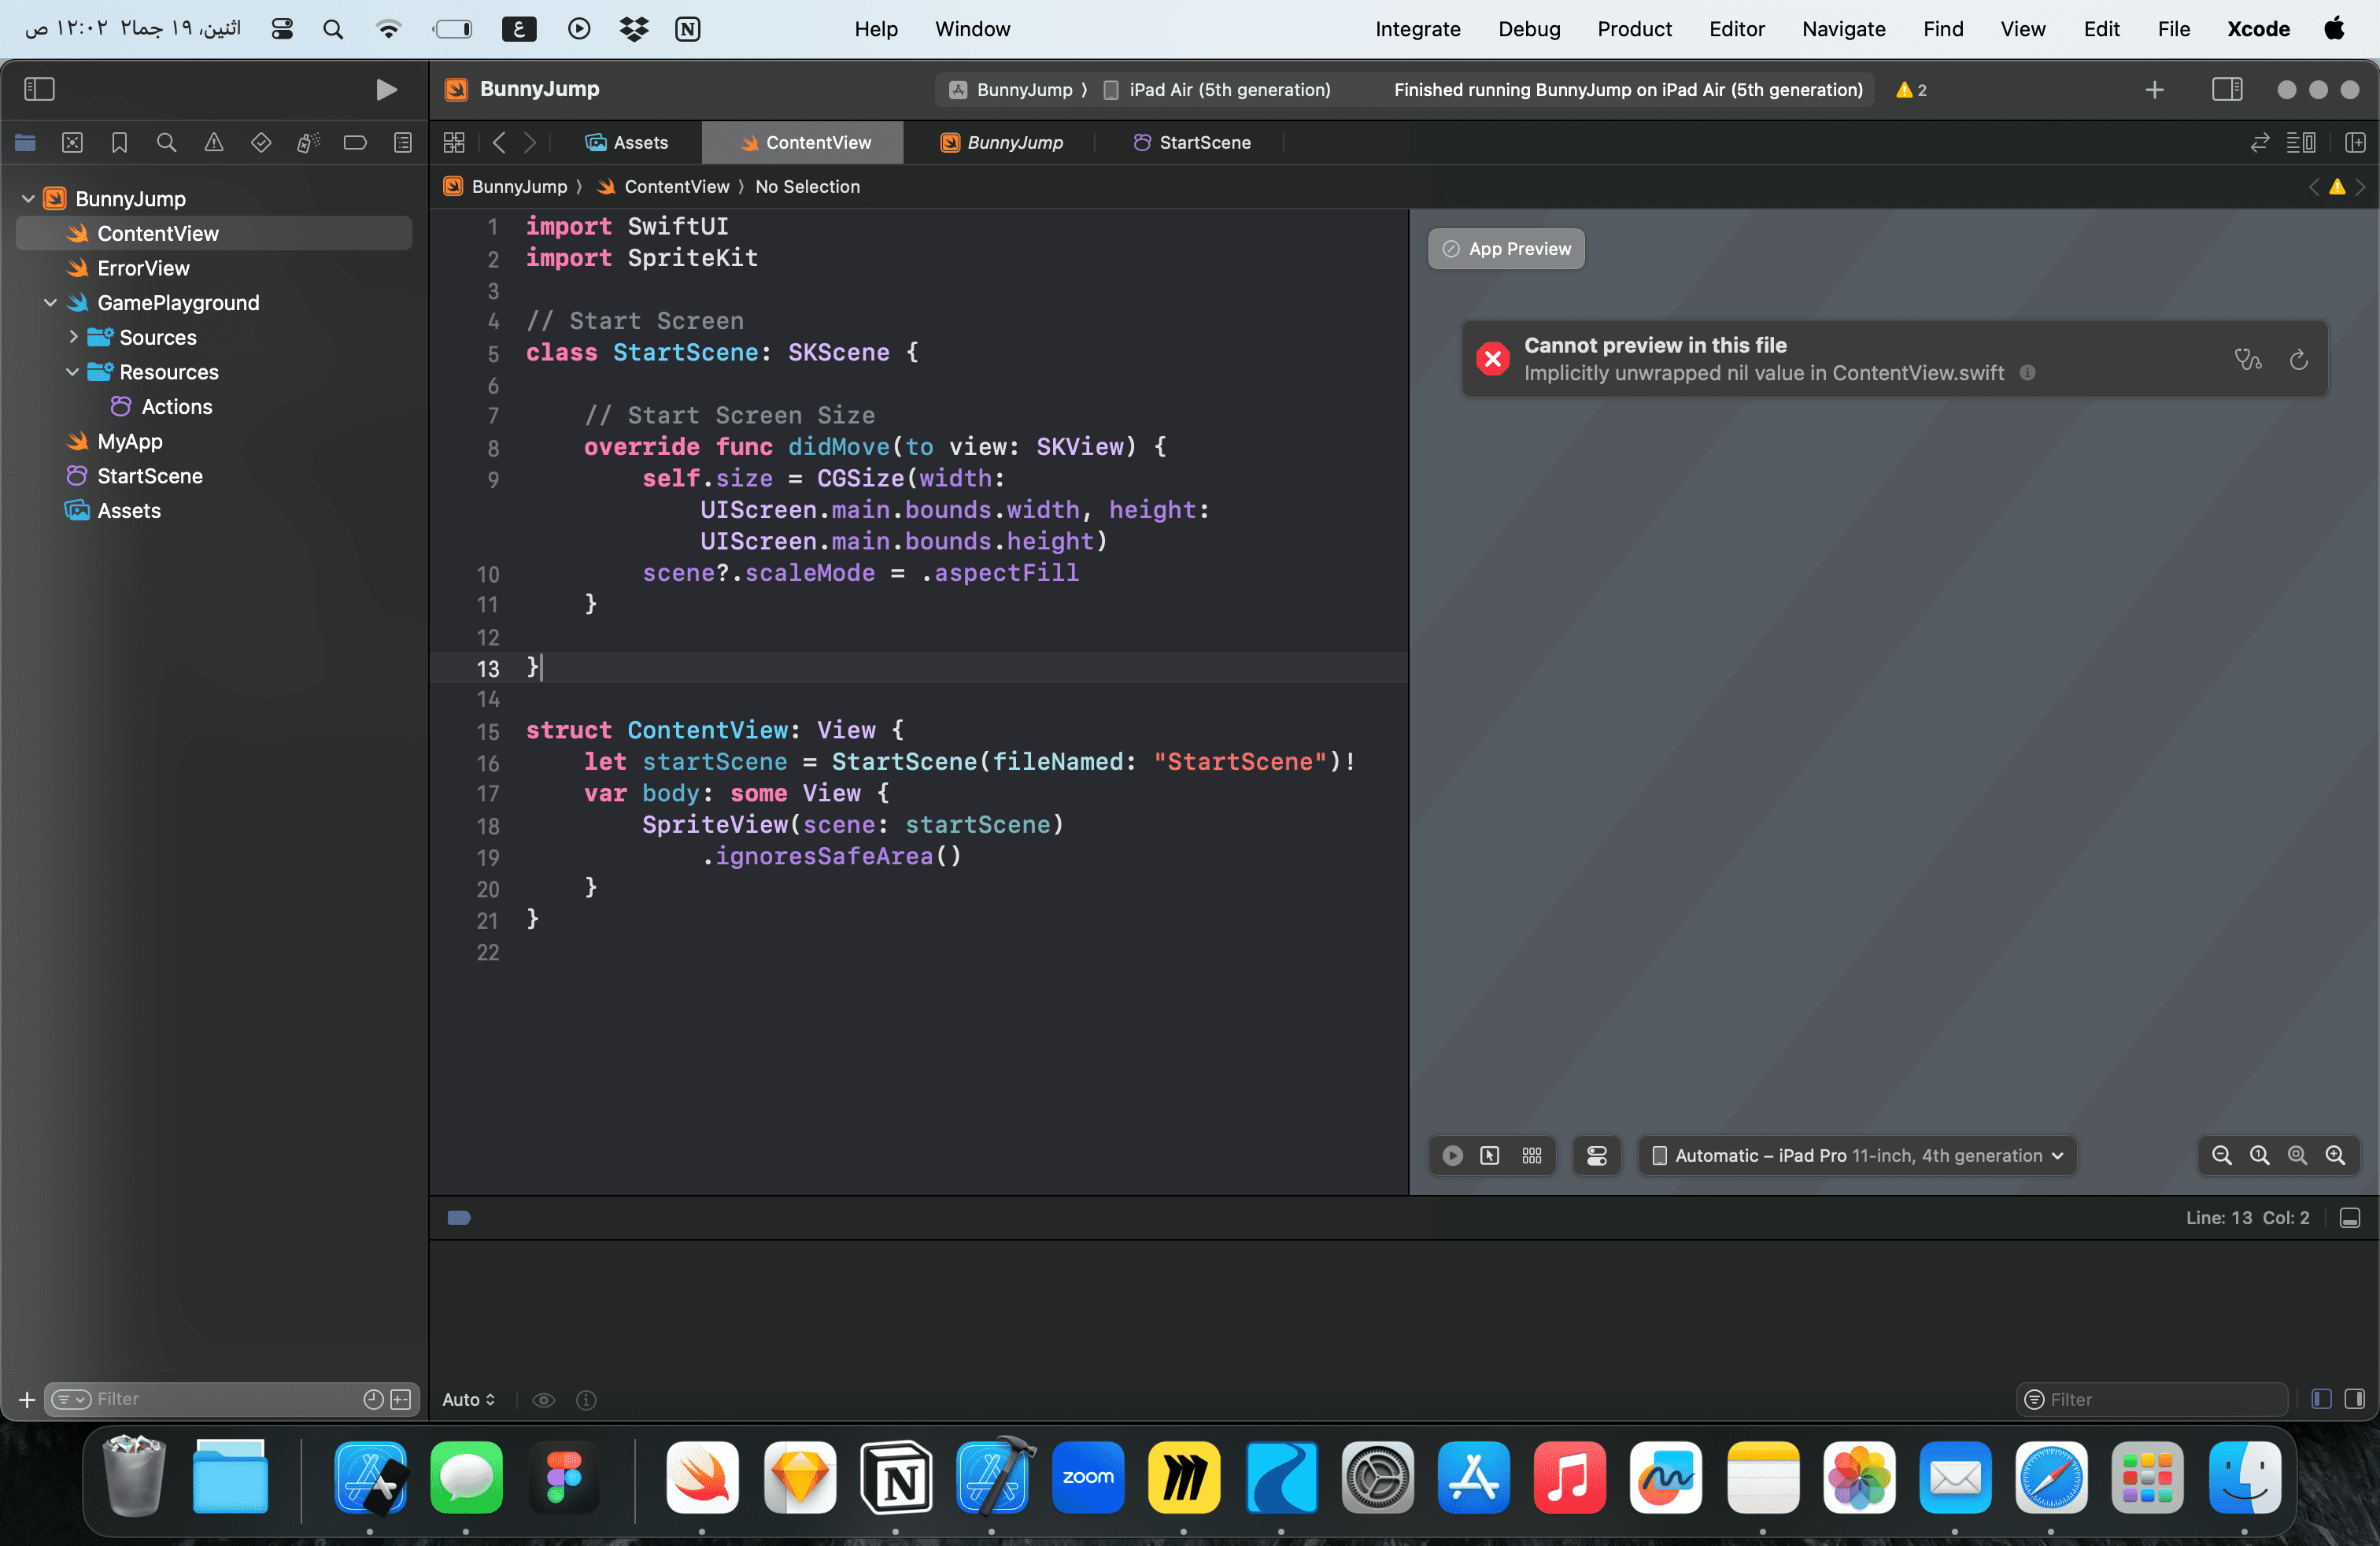This screenshot has height=1546, width=2380.
Task: Open the Project navigator folder icon
Action: (x=25, y=143)
